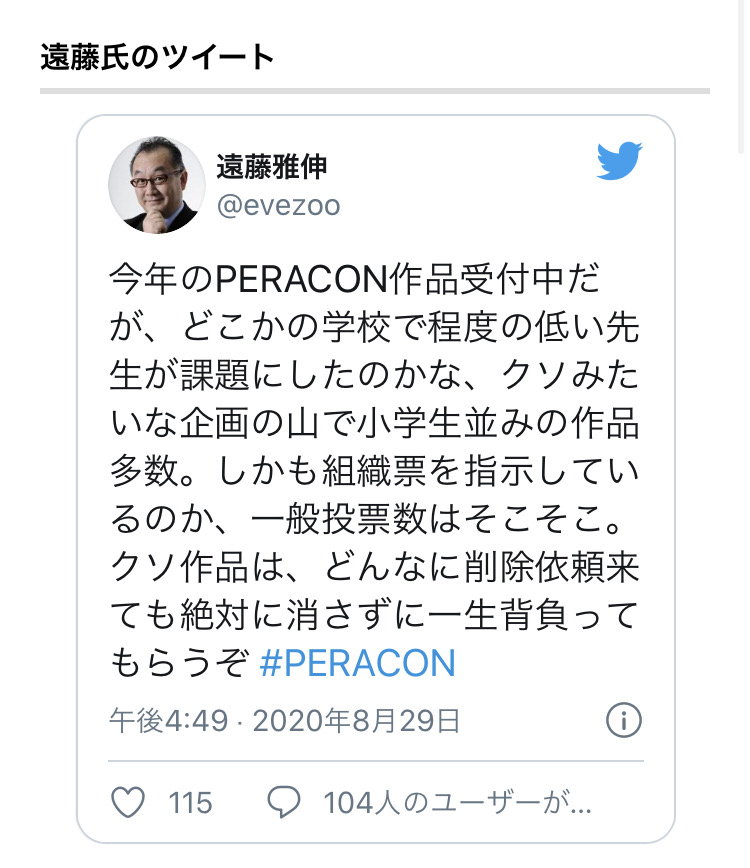This screenshot has width=750, height=868.
Task: Click the tweet line starting クソ作品は
Action: [375, 567]
